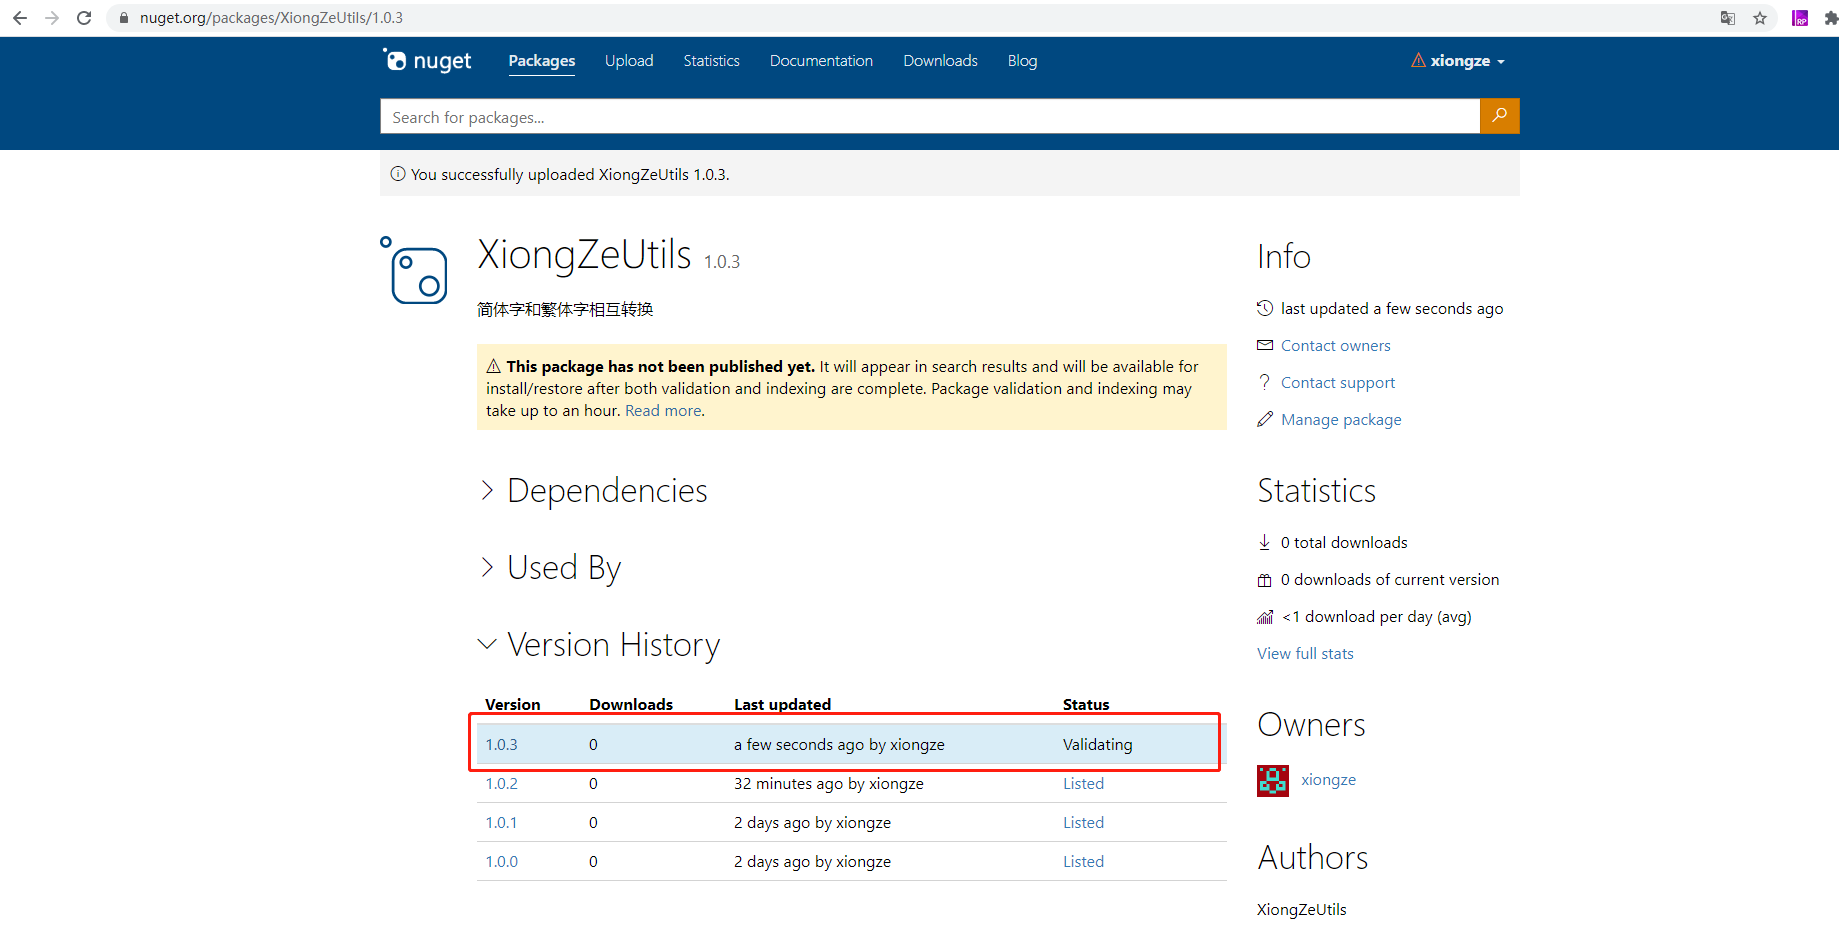Click the clock icon beside last updated
This screenshot has width=1839, height=949.
click(x=1265, y=308)
